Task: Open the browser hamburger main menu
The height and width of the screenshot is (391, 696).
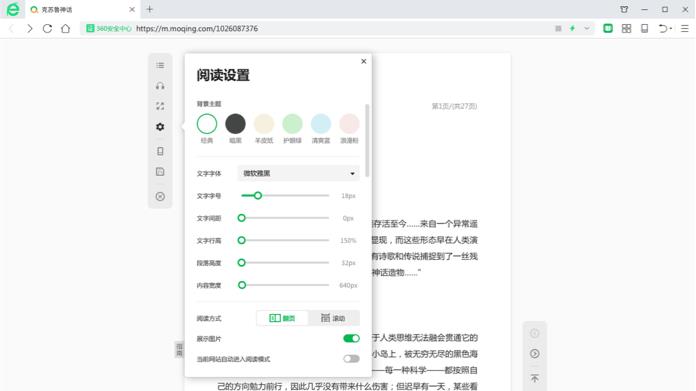Action: pos(685,28)
